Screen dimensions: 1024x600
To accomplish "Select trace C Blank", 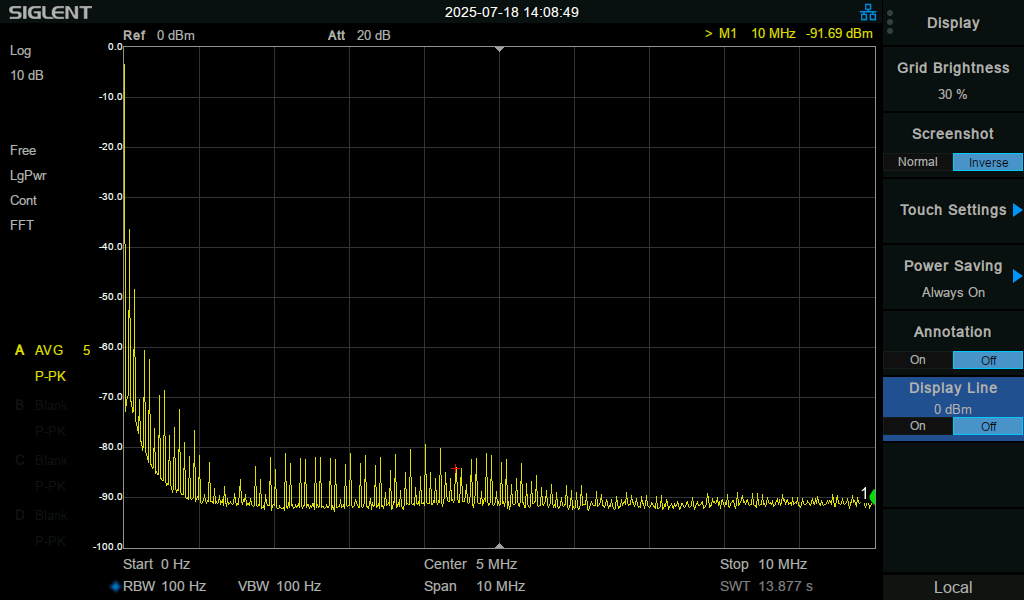I will (x=41, y=460).
